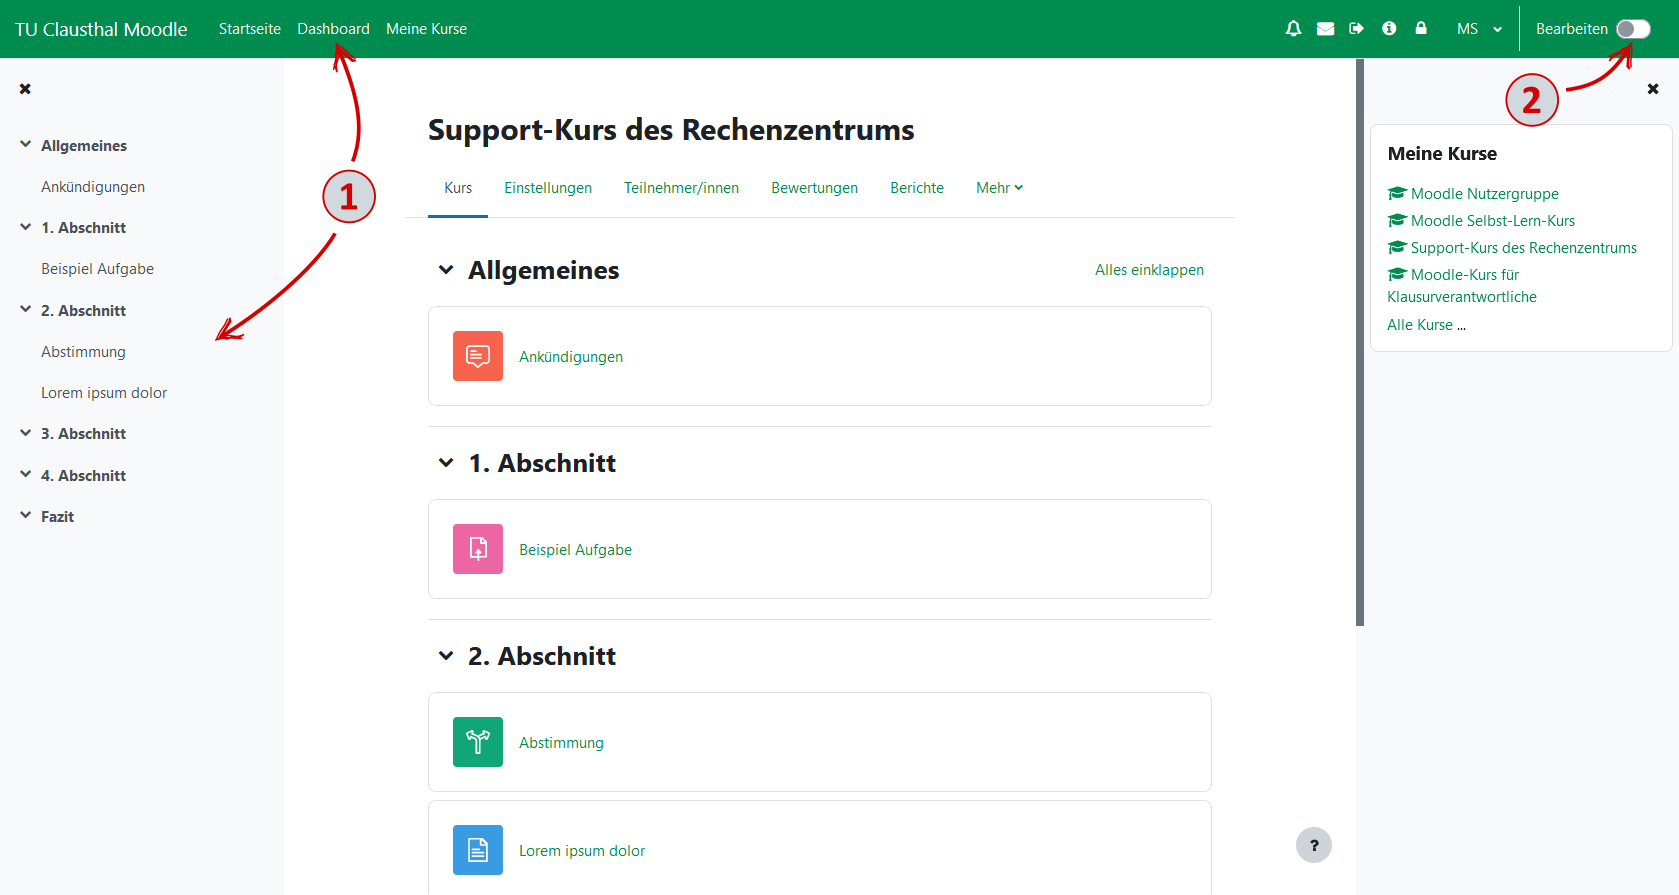
Task: Open the help question mark button
Action: coord(1314,845)
